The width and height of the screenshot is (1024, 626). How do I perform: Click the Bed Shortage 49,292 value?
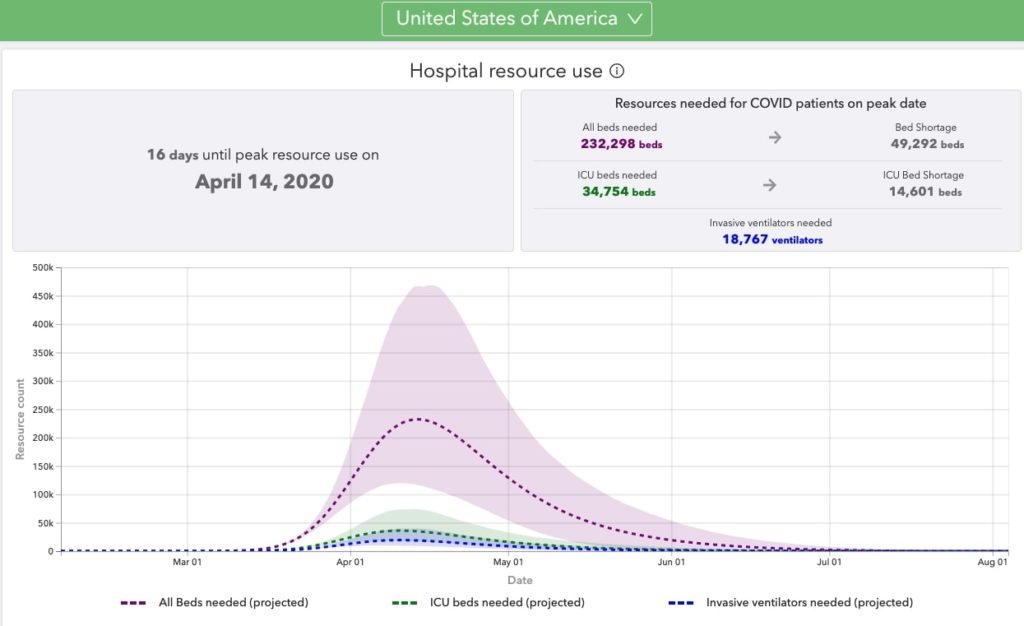(926, 144)
